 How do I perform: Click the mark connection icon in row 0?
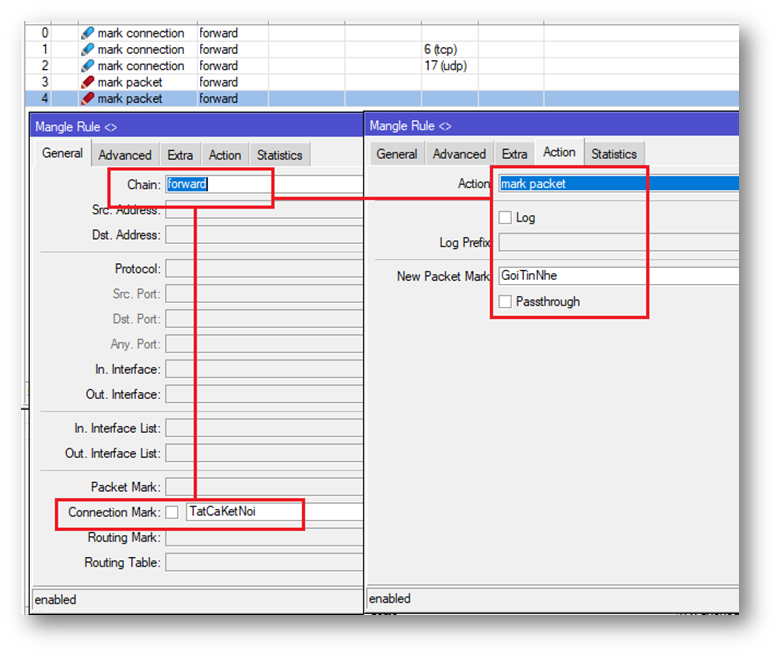[88, 33]
